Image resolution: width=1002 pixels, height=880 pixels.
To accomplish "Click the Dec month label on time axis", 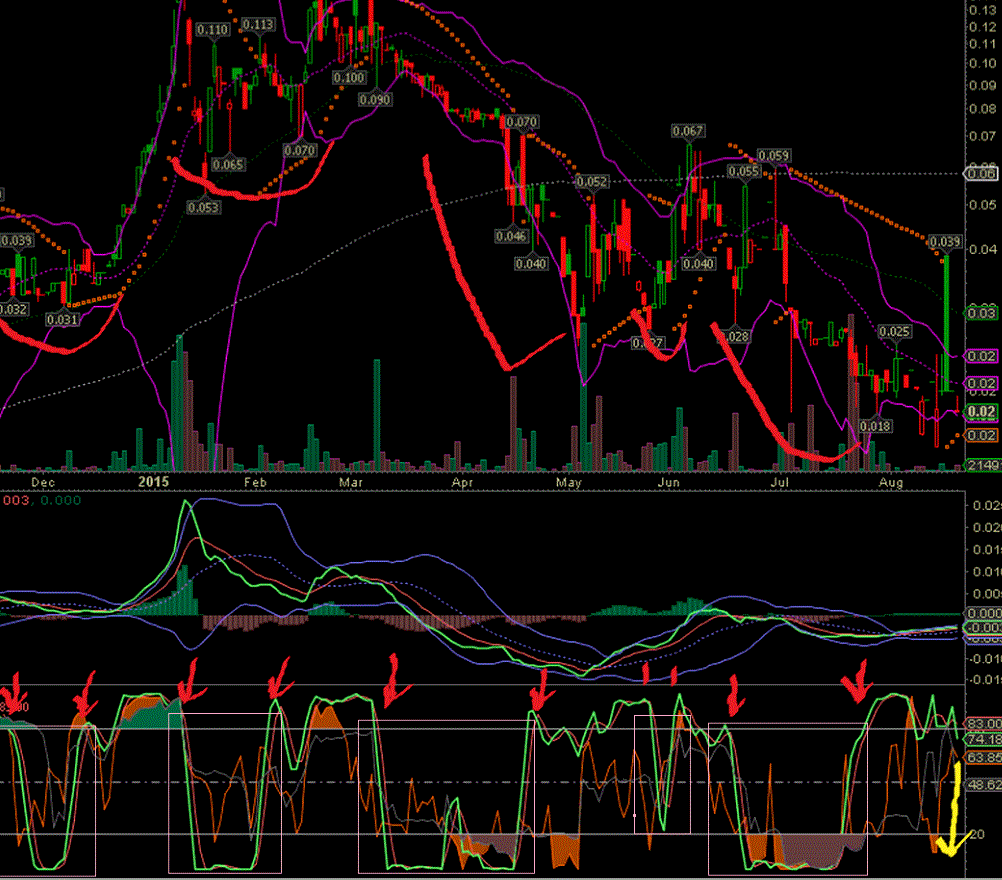I will (x=43, y=482).
